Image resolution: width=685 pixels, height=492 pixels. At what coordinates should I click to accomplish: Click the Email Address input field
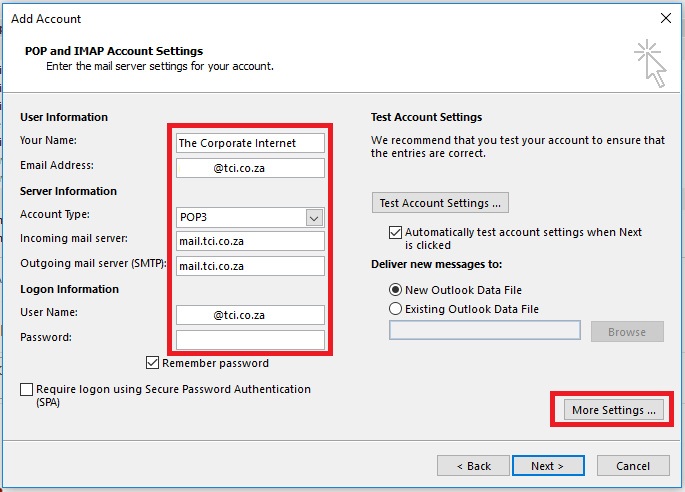coord(250,168)
